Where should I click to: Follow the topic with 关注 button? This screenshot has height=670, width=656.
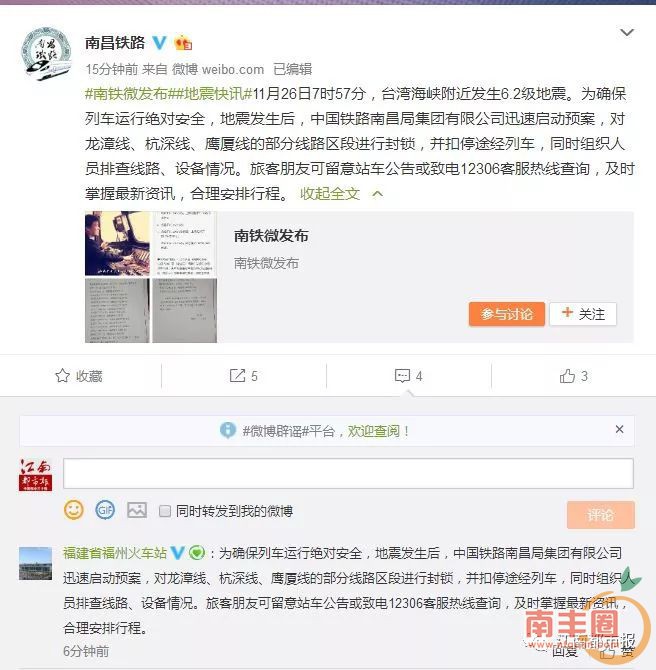pyautogui.click(x=583, y=314)
